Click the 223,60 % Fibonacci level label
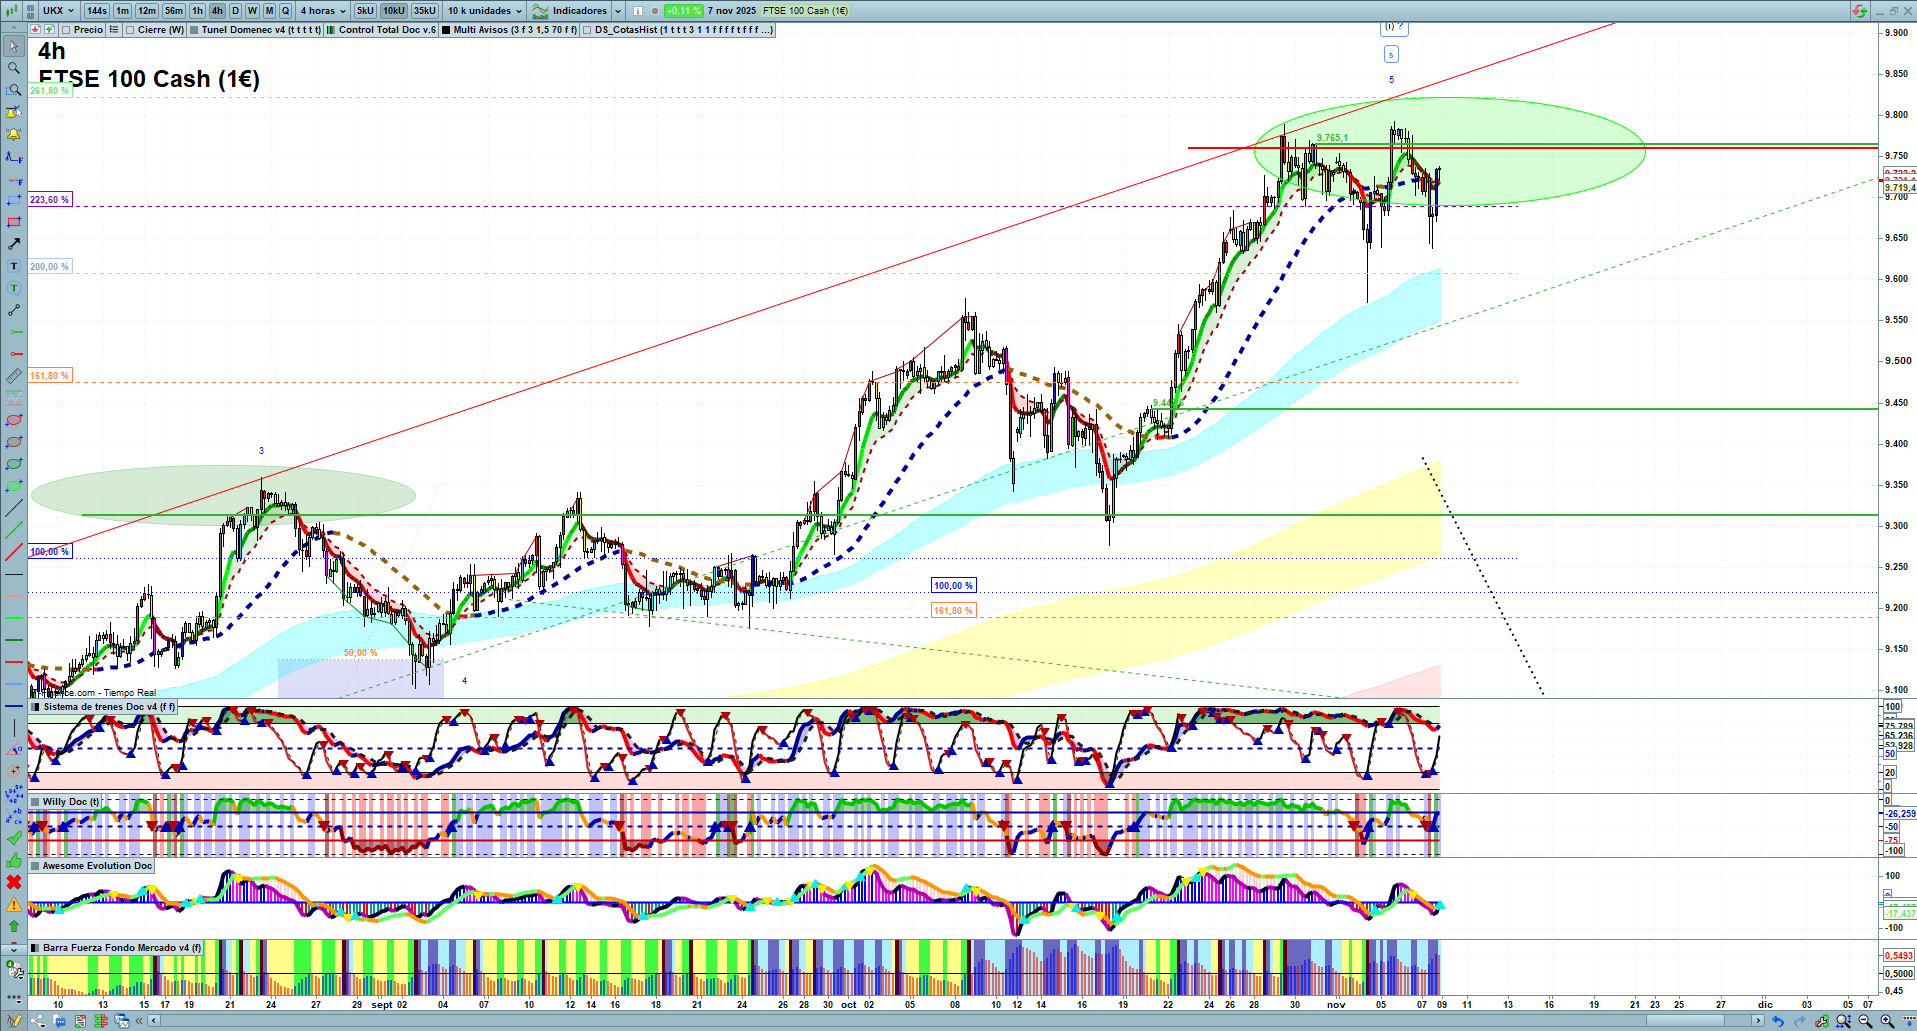Image resolution: width=1917 pixels, height=1031 pixels. tap(50, 200)
